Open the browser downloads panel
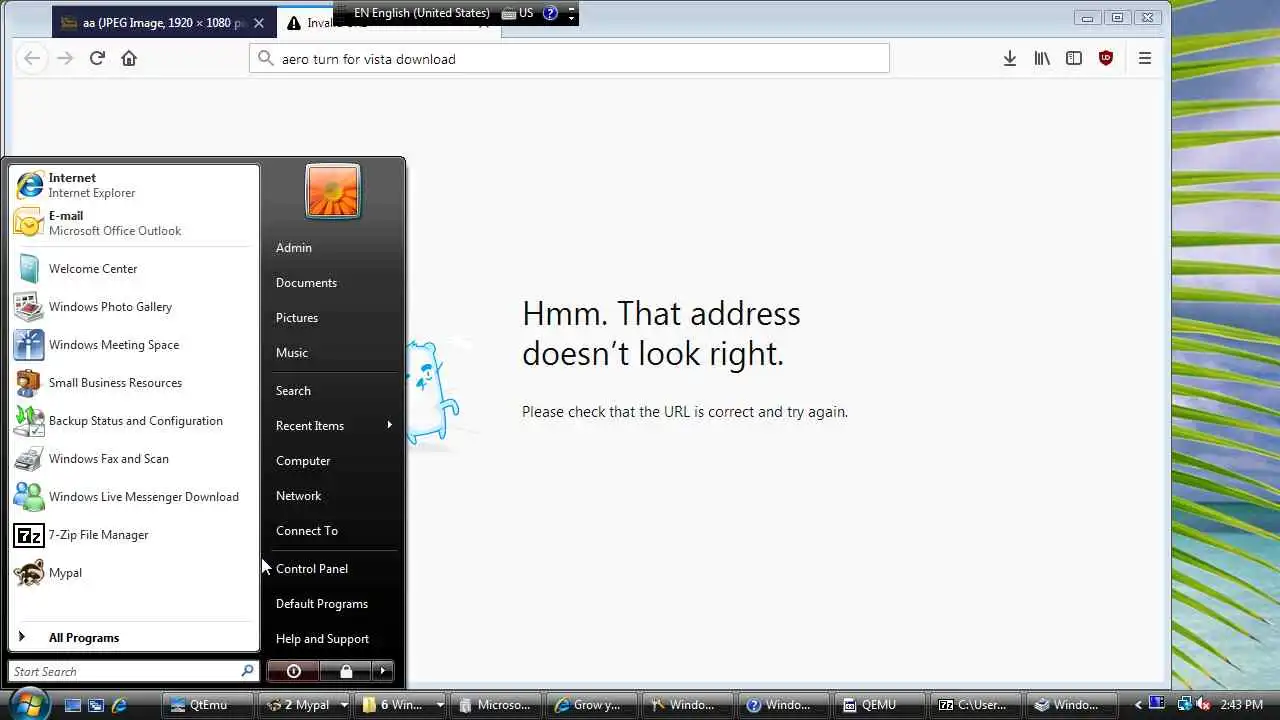Screen dimensions: 1280x720 pos(1010,59)
